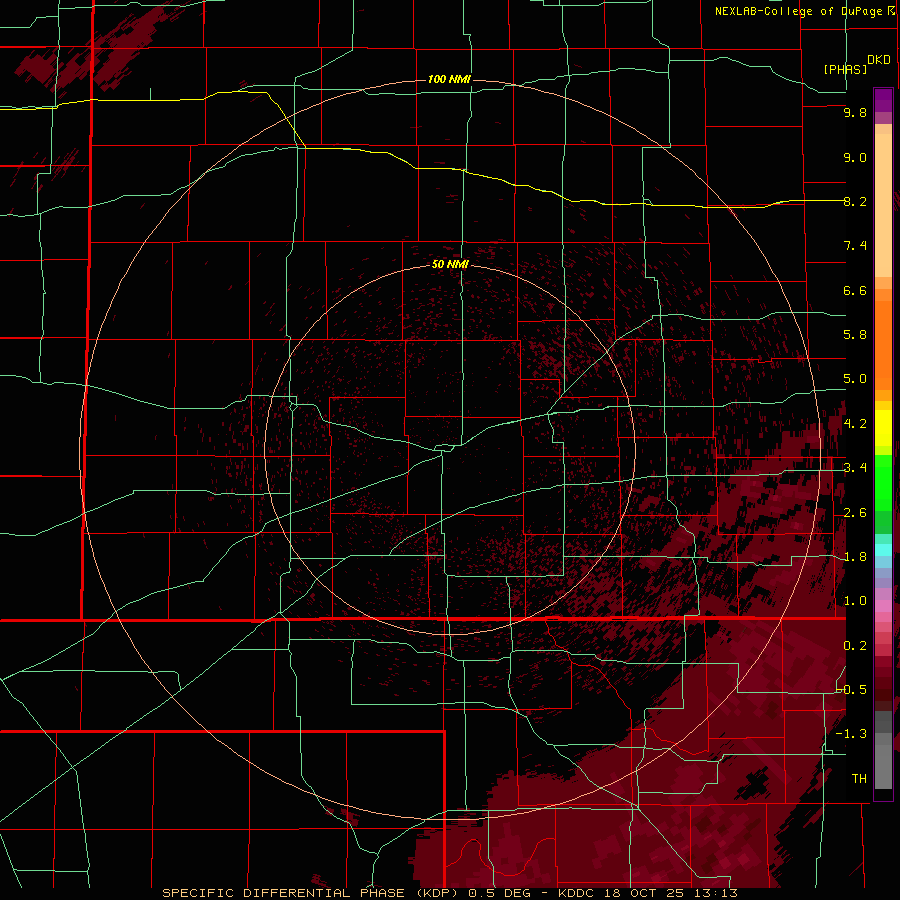Click the peach segment of the color bar
Image resolution: width=900 pixels, height=900 pixels.
tap(883, 205)
